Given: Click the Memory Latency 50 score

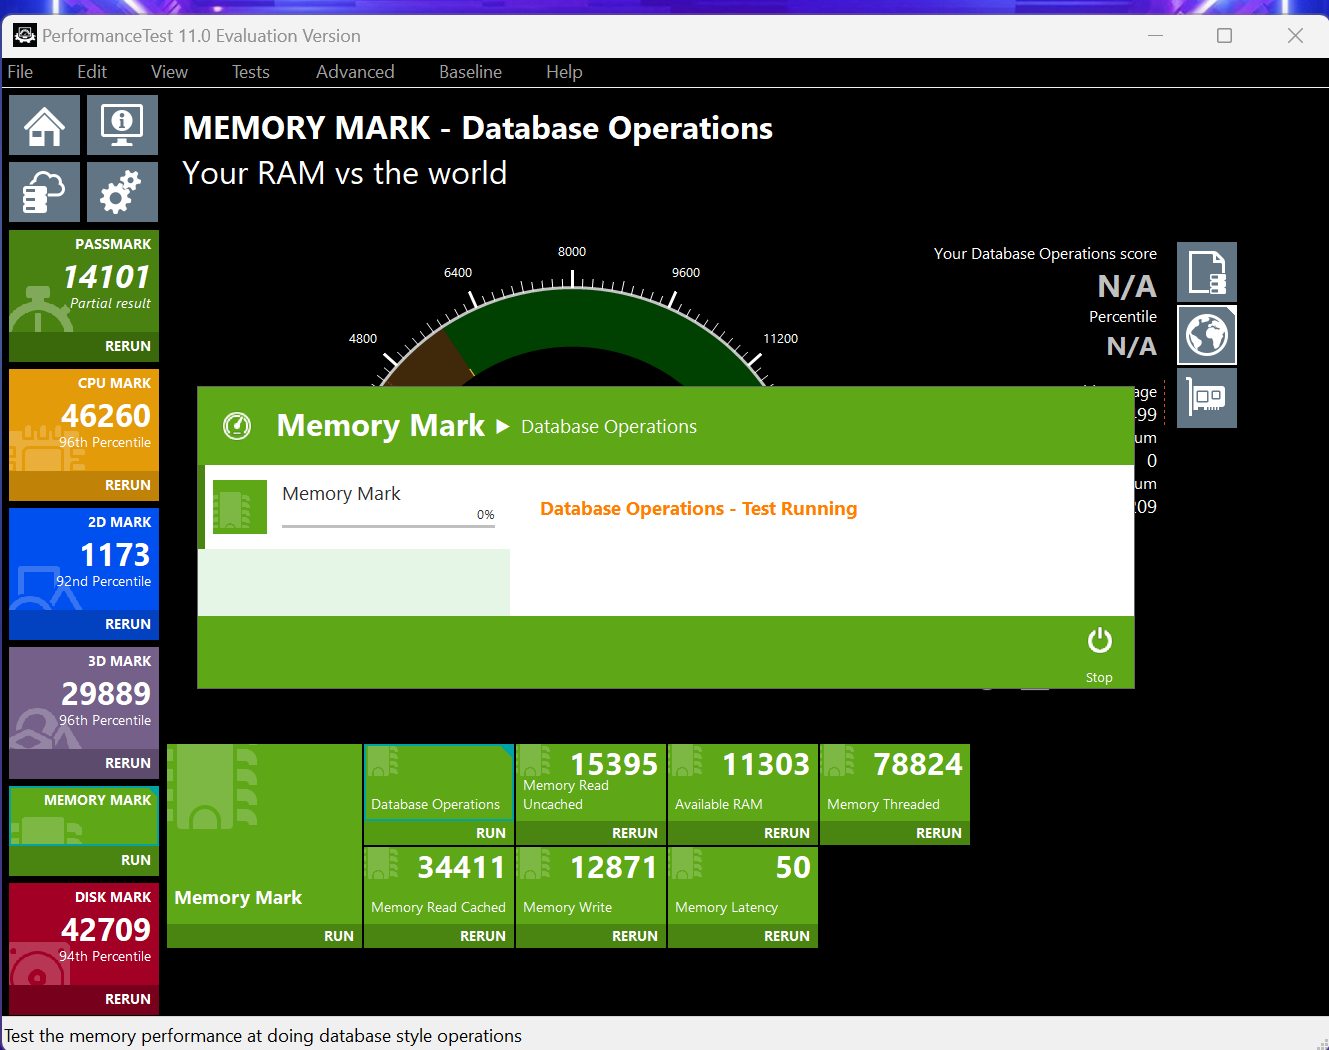Looking at the screenshot, I should pyautogui.click(x=793, y=868).
